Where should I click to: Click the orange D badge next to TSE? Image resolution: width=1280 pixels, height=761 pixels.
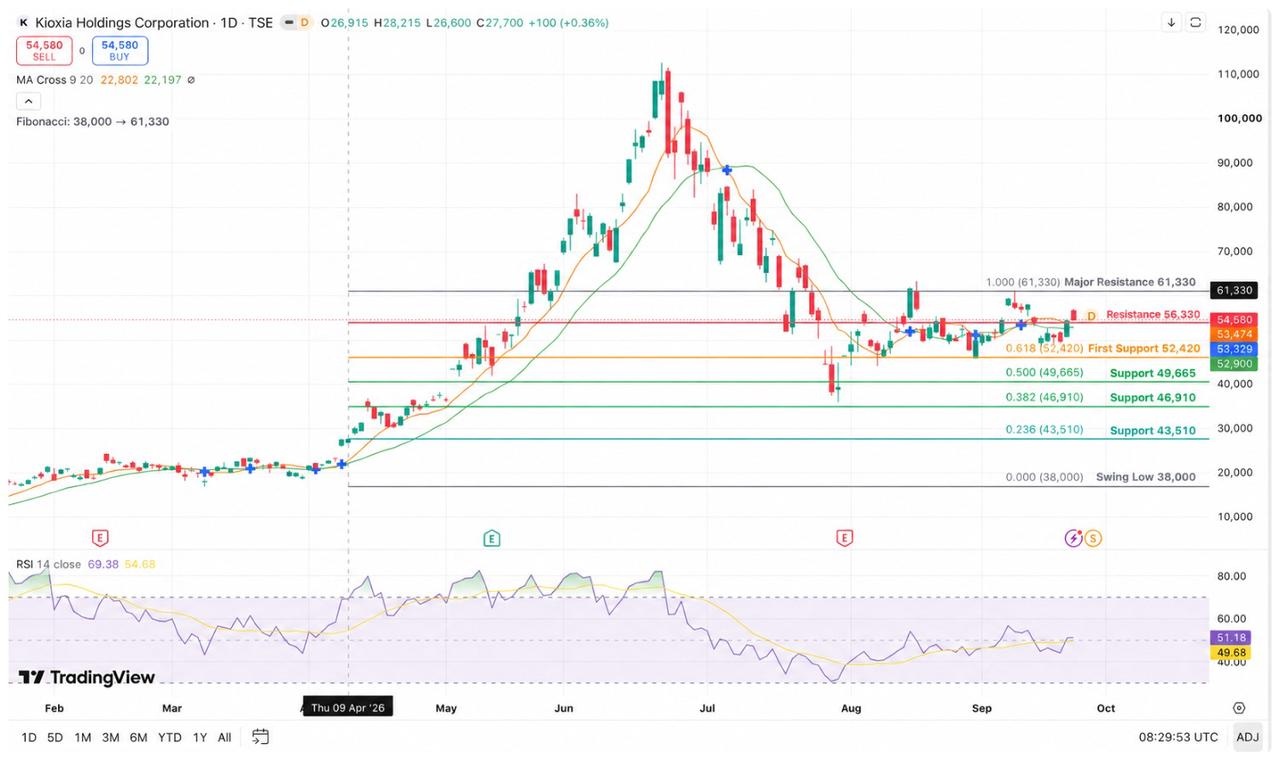click(x=304, y=22)
